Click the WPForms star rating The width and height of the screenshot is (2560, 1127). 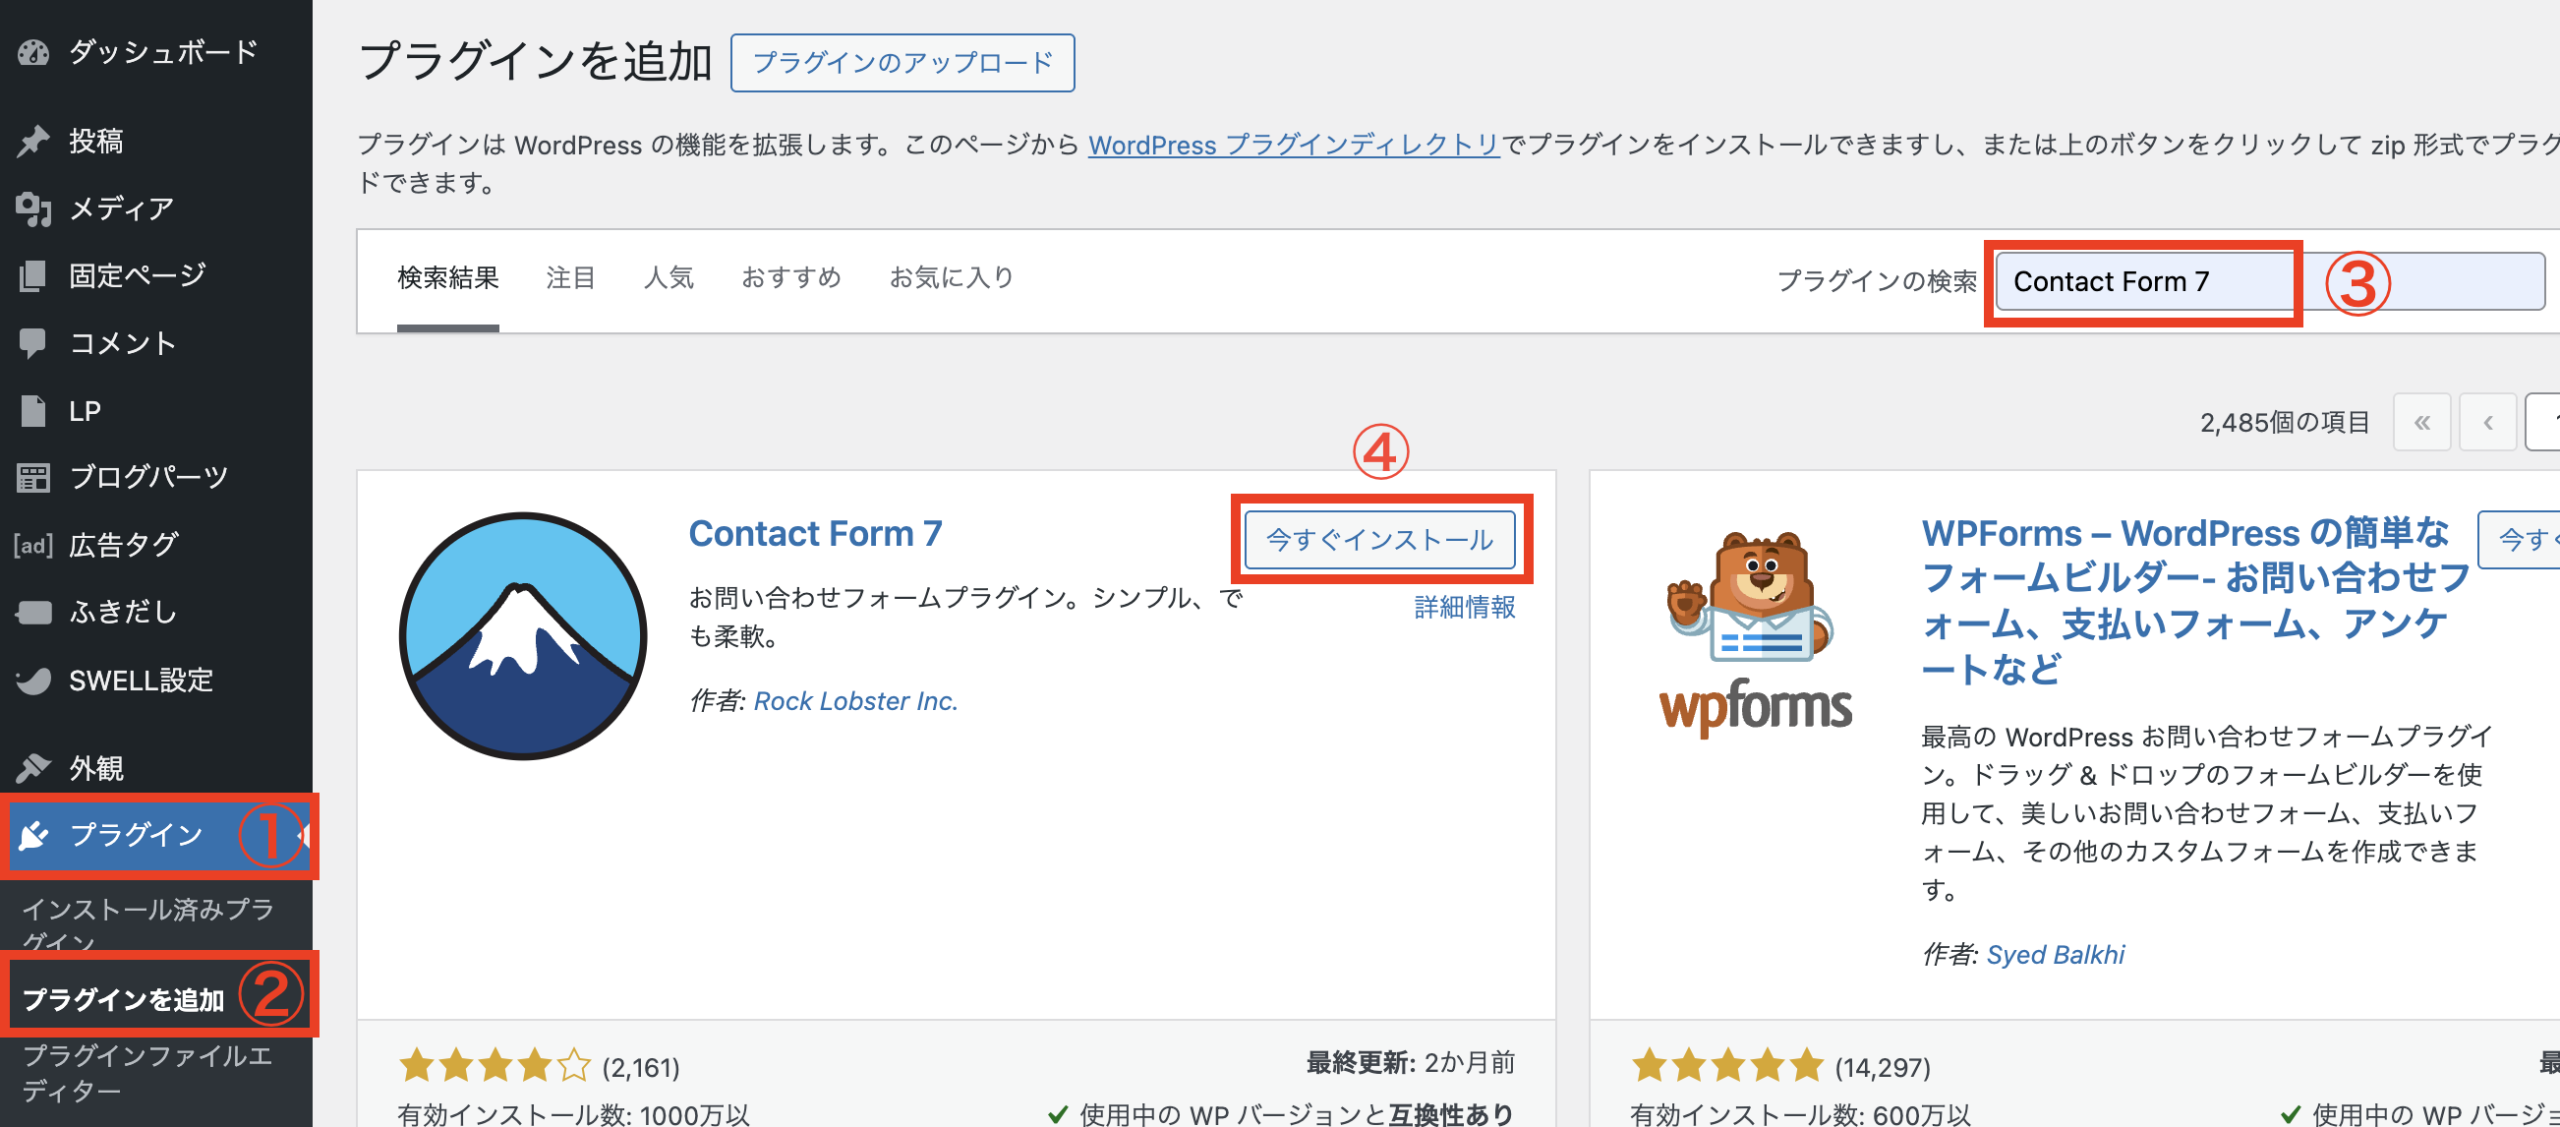pyautogui.click(x=1728, y=1066)
